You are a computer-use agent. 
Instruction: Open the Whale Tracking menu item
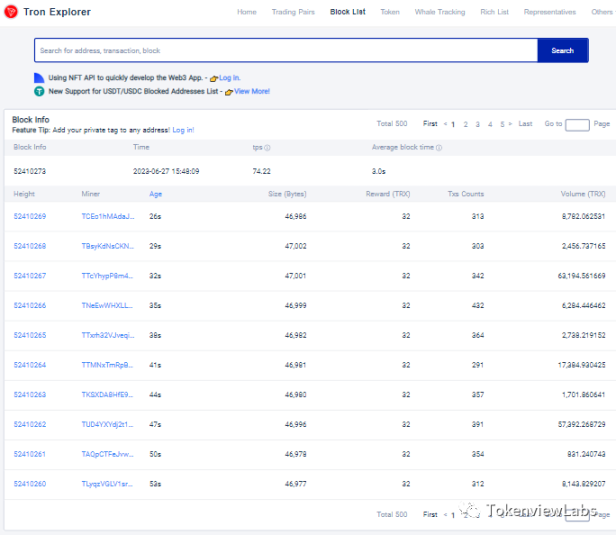439,12
